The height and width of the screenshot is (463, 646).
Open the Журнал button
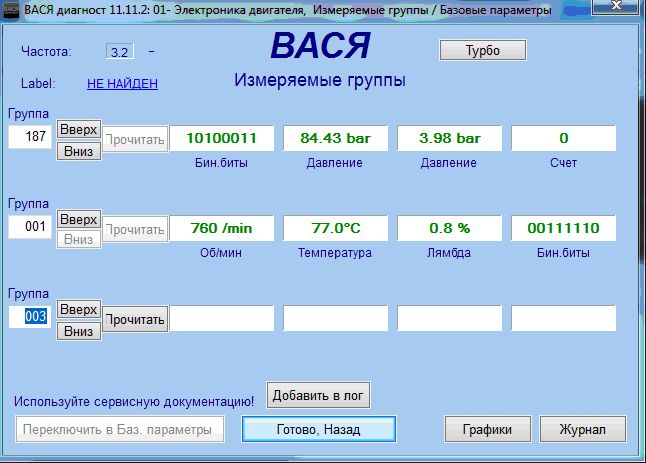(x=583, y=430)
